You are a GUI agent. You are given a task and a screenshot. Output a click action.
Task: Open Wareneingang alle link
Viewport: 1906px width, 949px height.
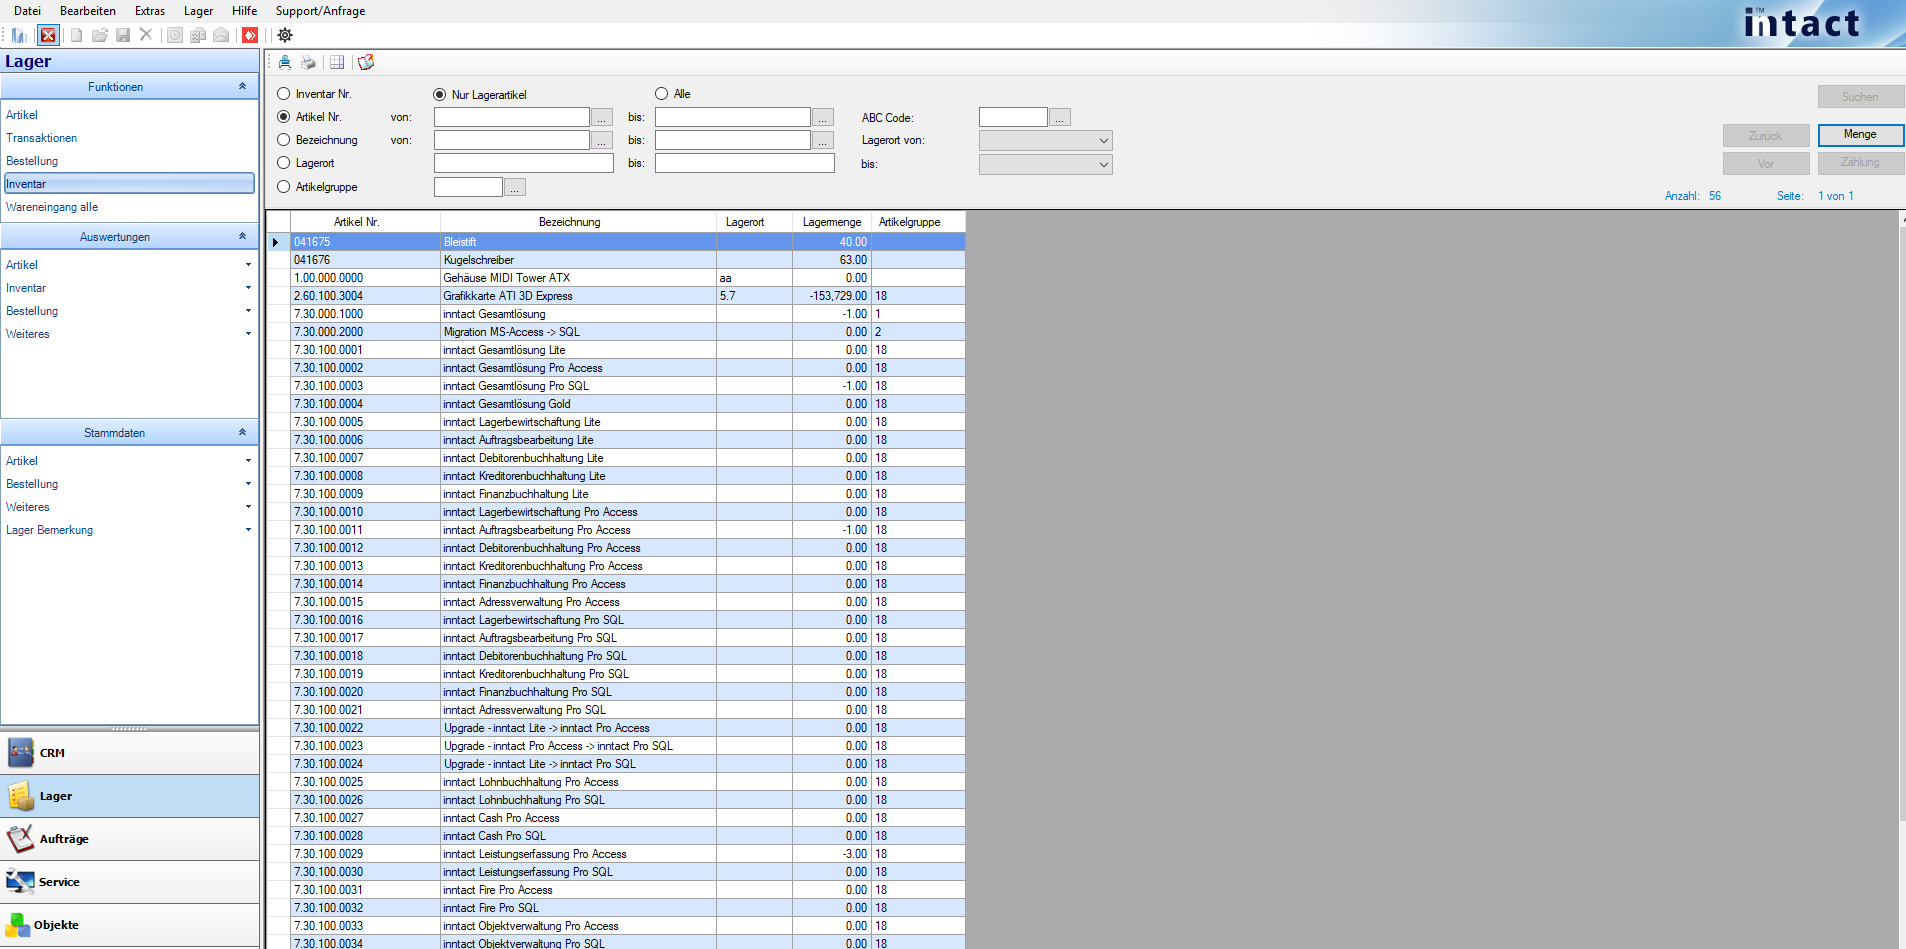tap(52, 207)
